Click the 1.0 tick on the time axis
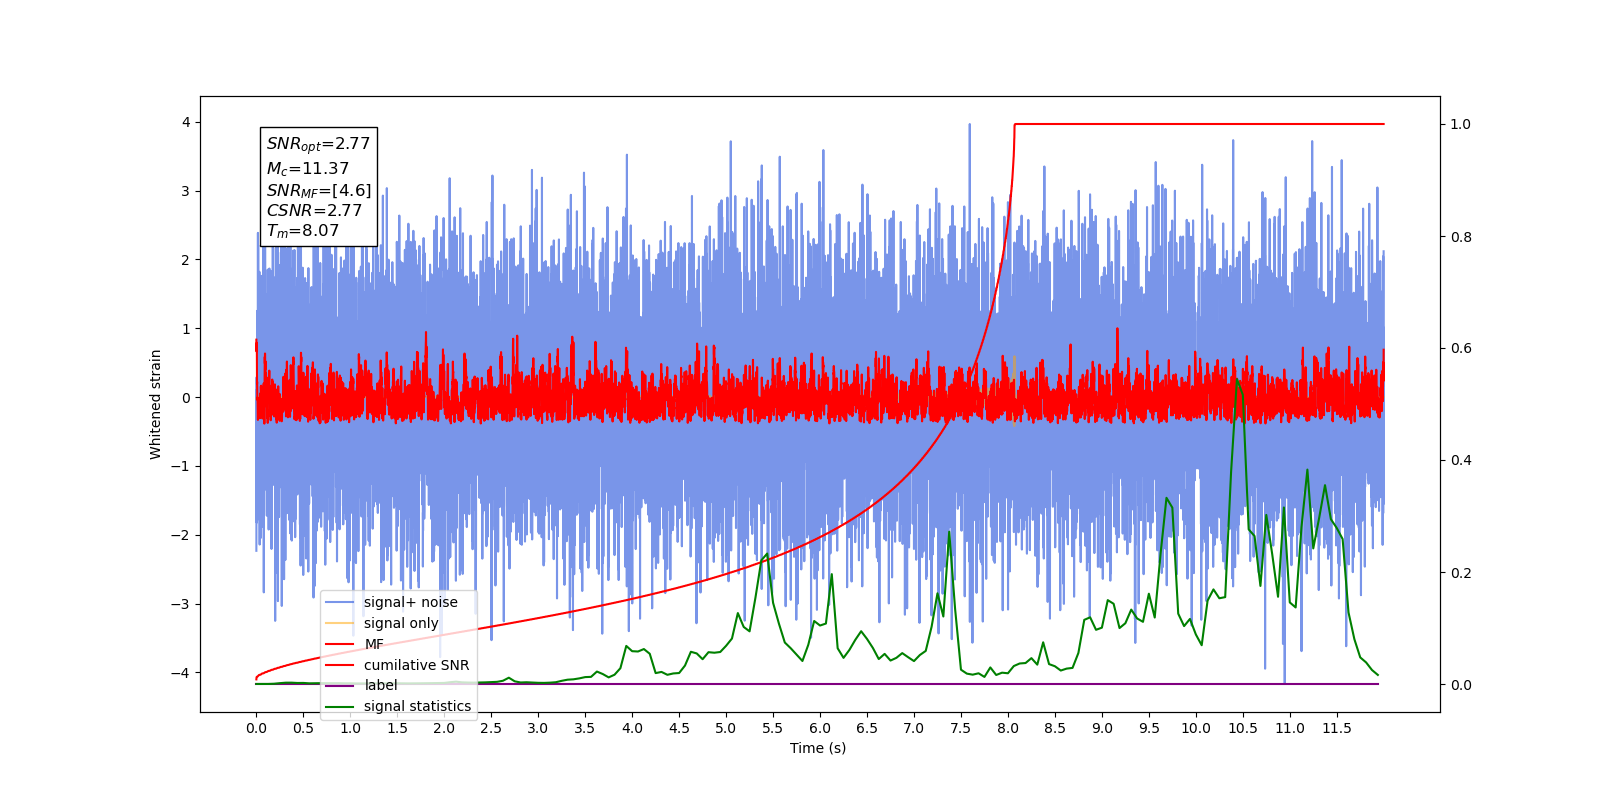The width and height of the screenshot is (1600, 800). point(350,728)
